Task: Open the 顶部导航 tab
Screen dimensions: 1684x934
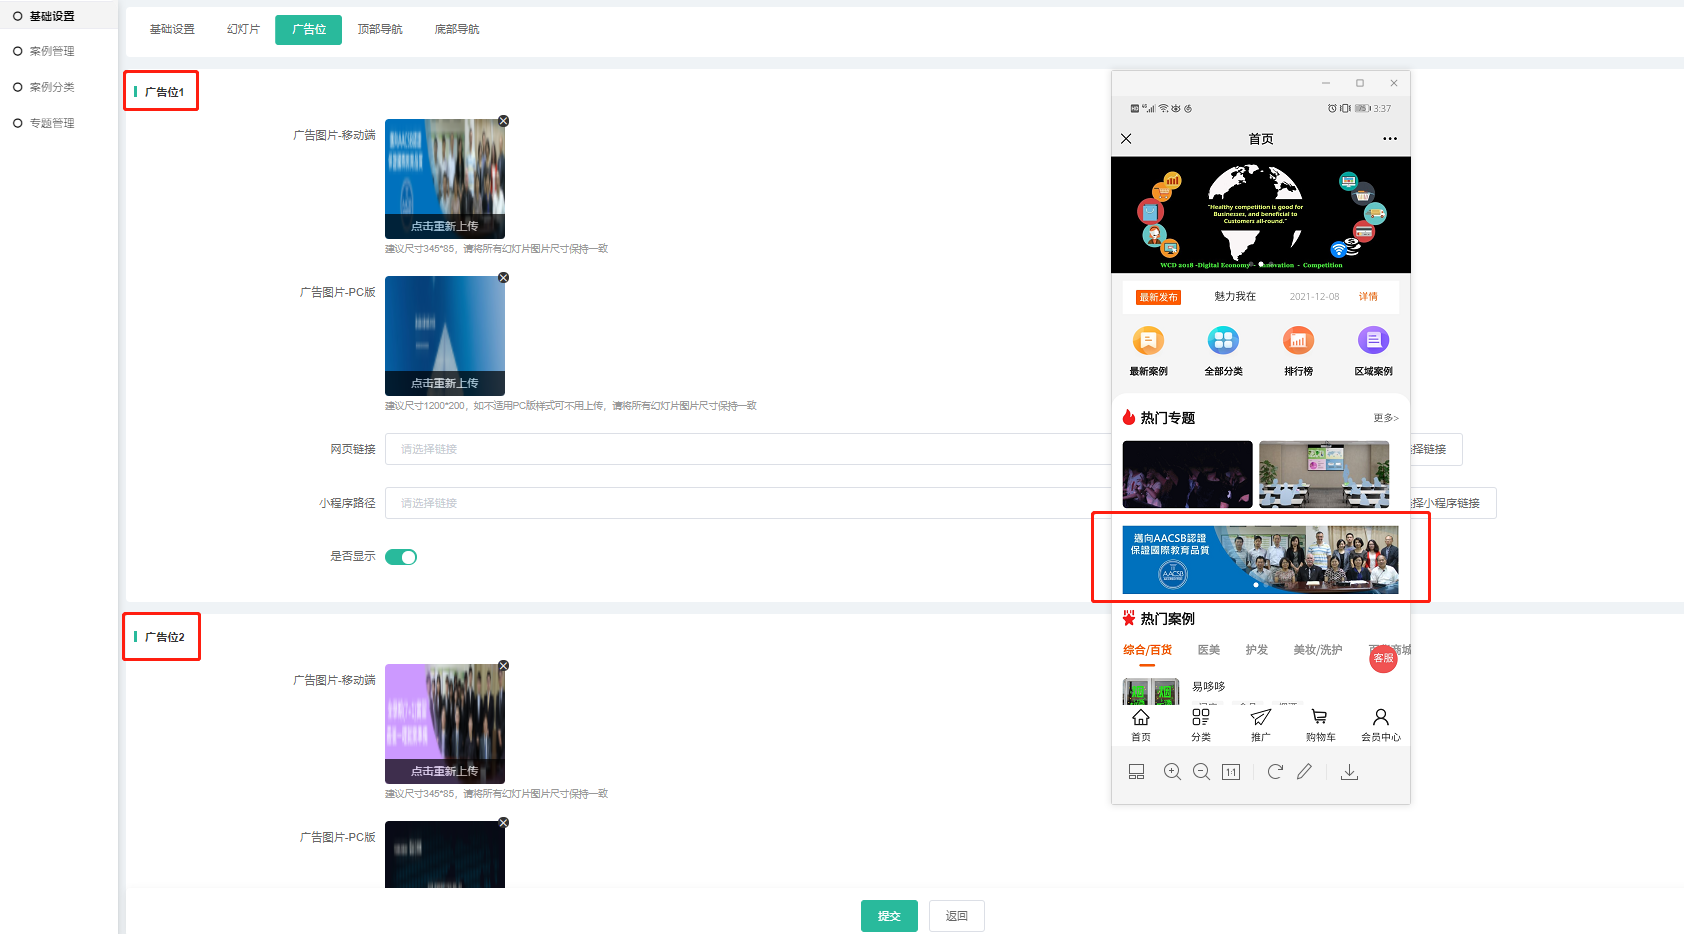Action: pos(380,30)
